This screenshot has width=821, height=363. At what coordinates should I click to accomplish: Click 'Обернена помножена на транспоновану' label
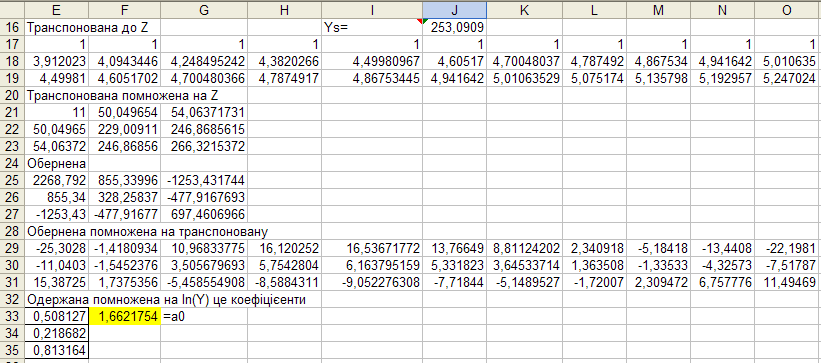point(148,232)
